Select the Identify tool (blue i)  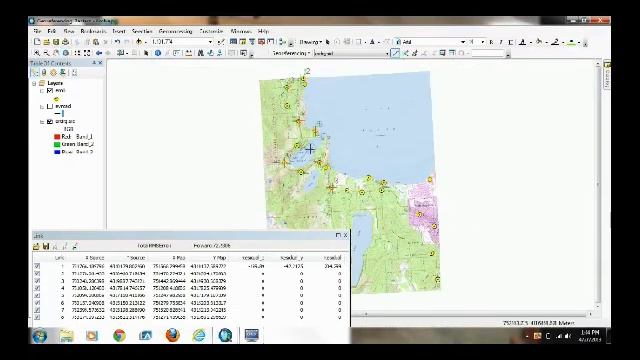158,53
